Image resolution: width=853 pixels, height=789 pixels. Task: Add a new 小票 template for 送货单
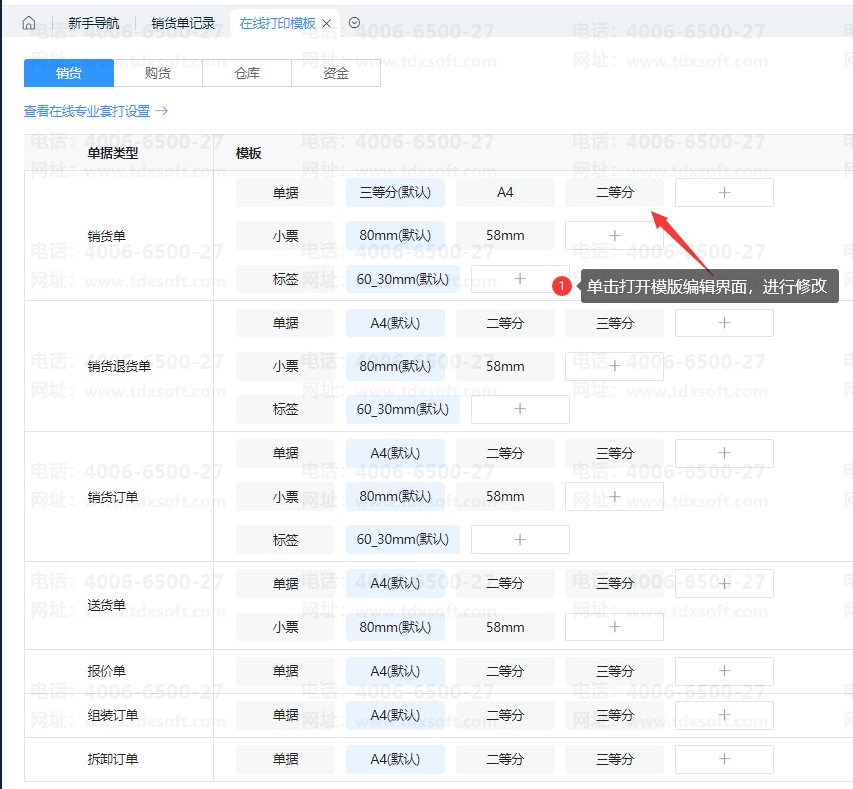pos(614,627)
